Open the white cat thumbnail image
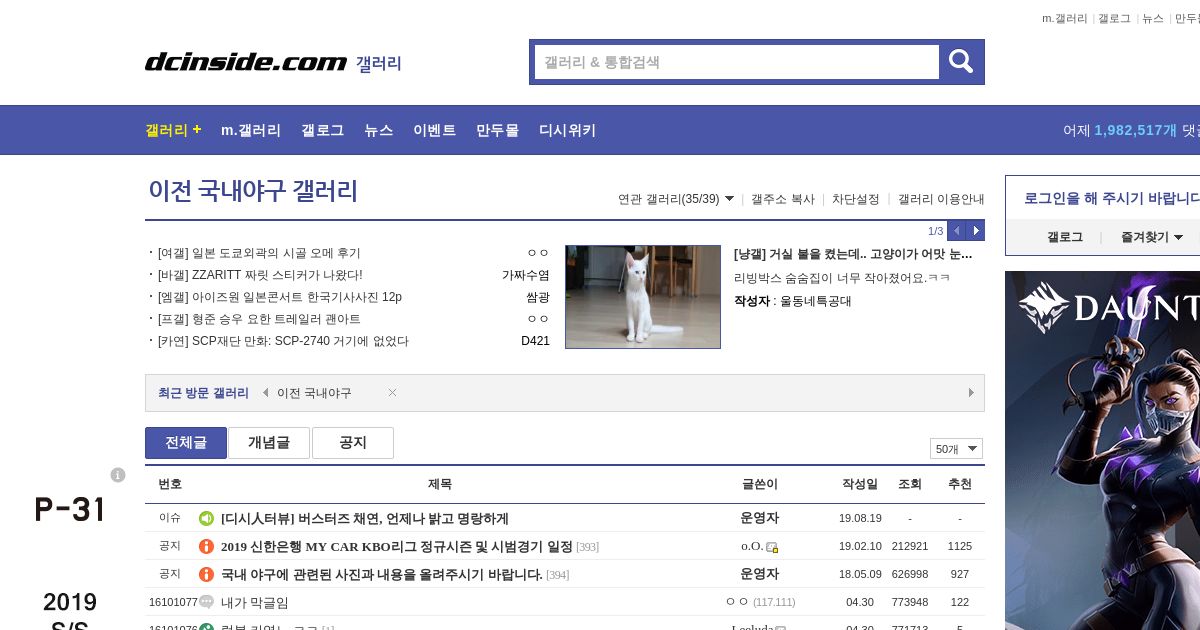Image resolution: width=1200 pixels, height=630 pixels. (643, 297)
